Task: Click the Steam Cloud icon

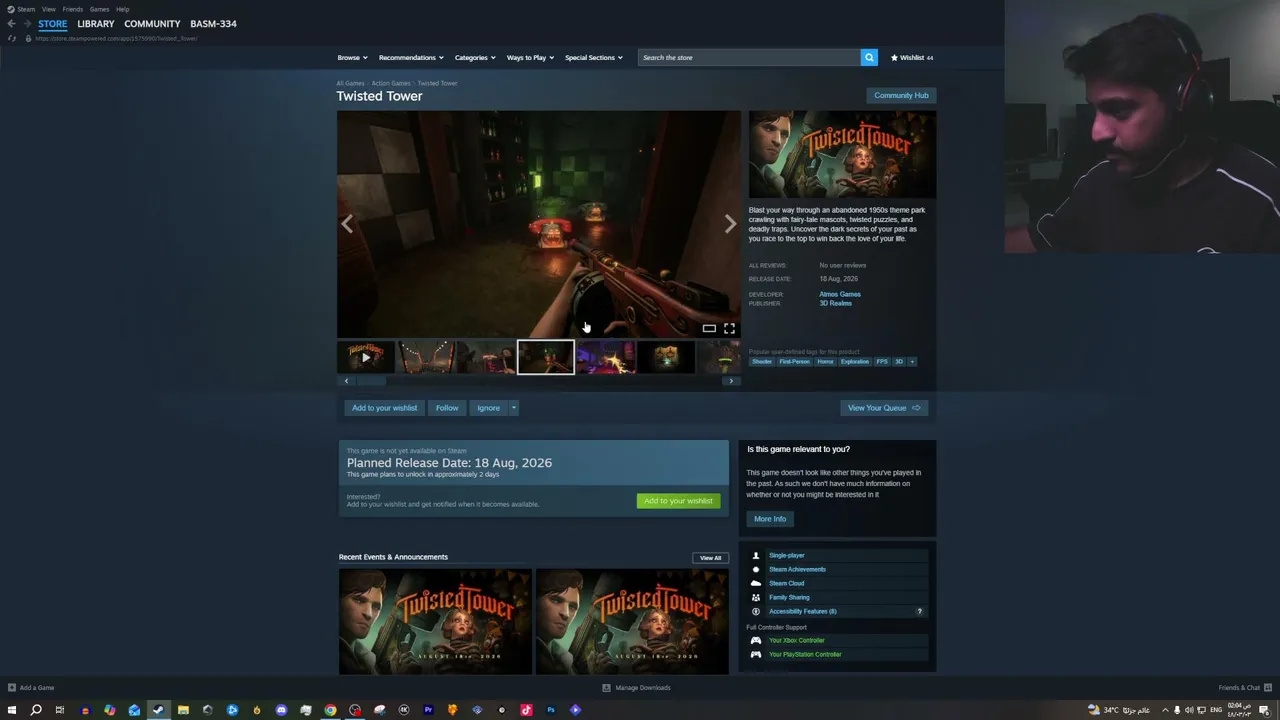Action: (x=756, y=583)
